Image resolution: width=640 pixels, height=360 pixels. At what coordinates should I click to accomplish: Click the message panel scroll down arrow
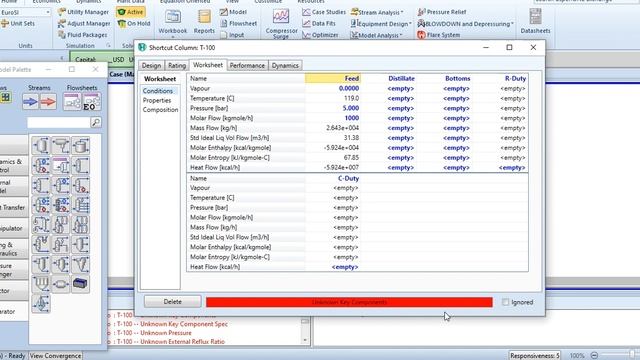click(x=305, y=340)
